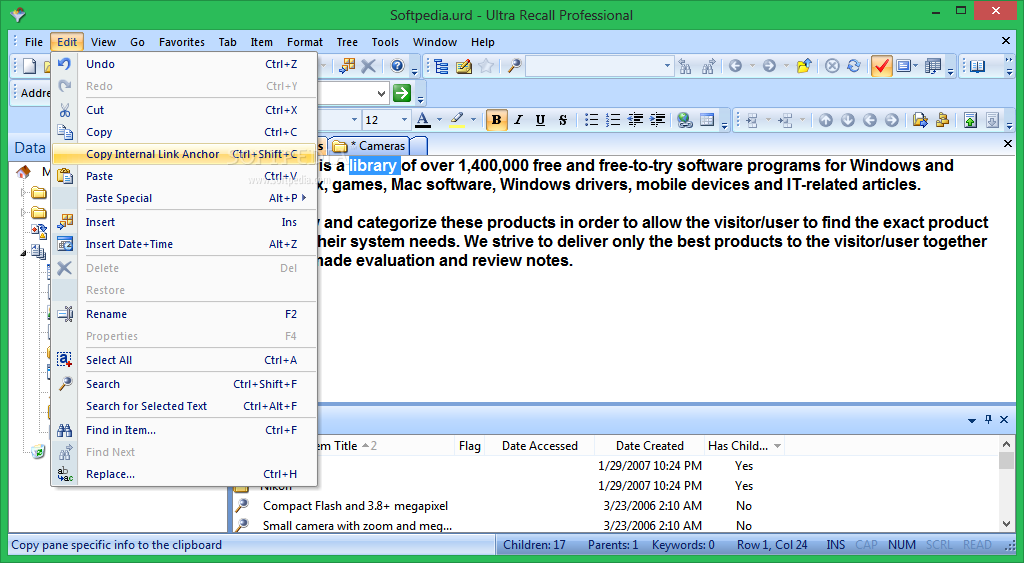The image size is (1024, 563).
Task: Click the go-up-to-parent folder icon
Action: click(x=804, y=66)
